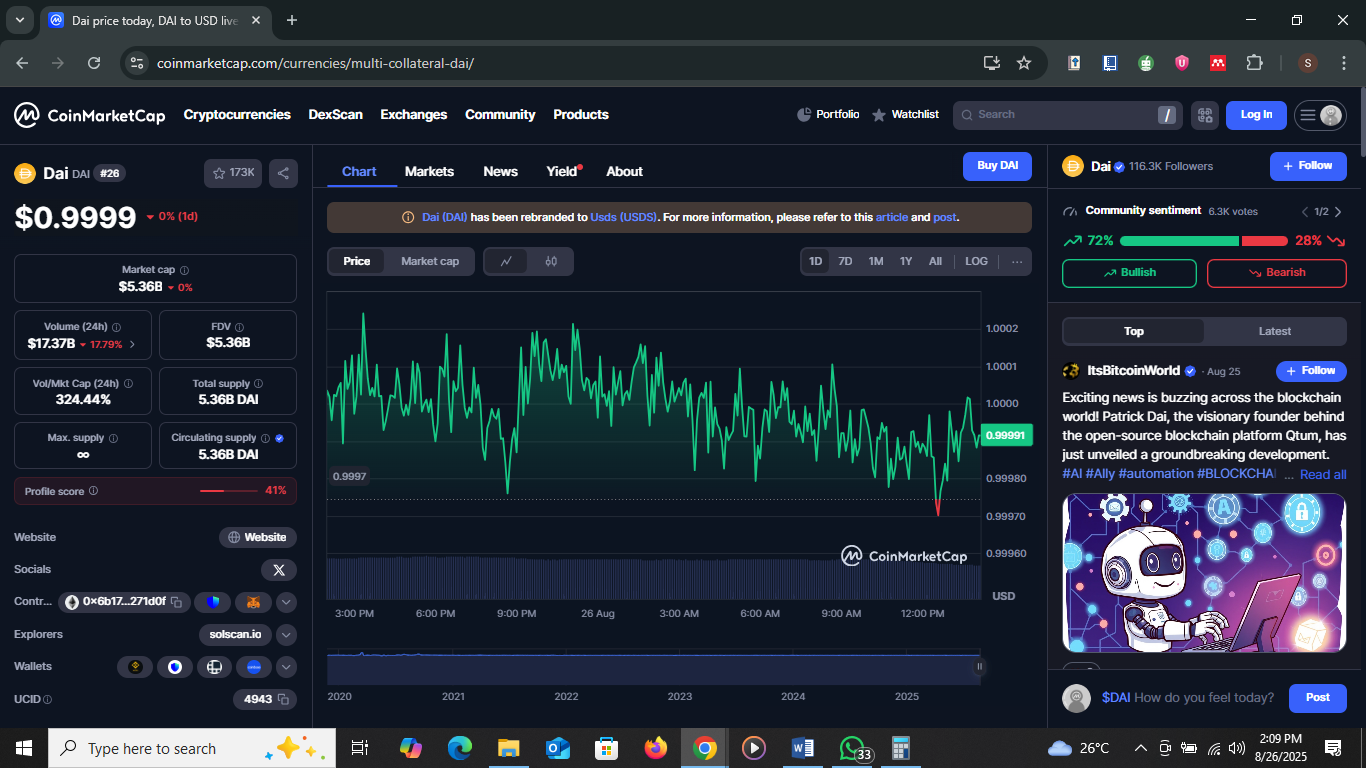Screen dimensions: 1366x768
Task: Open the Markets tab
Action: (x=429, y=171)
